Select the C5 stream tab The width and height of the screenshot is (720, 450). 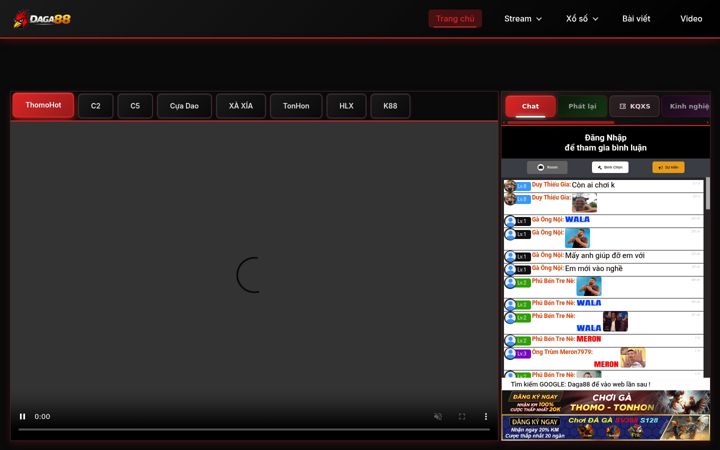(135, 106)
